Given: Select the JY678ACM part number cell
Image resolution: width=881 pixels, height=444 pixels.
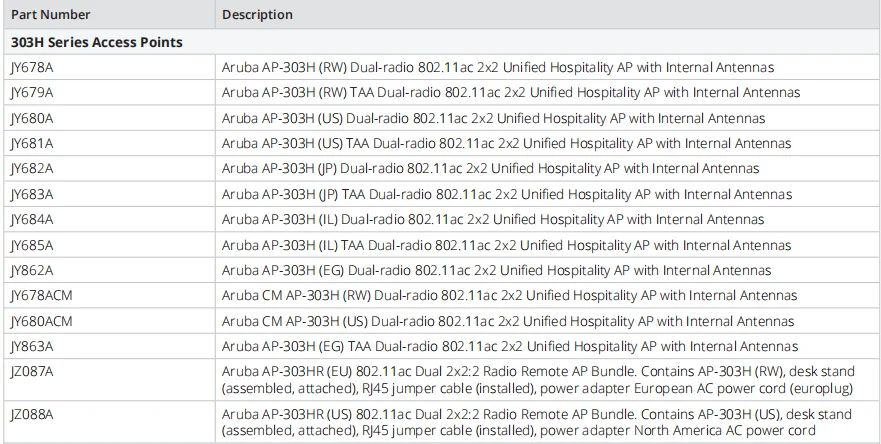Looking at the screenshot, I should 41,296.
